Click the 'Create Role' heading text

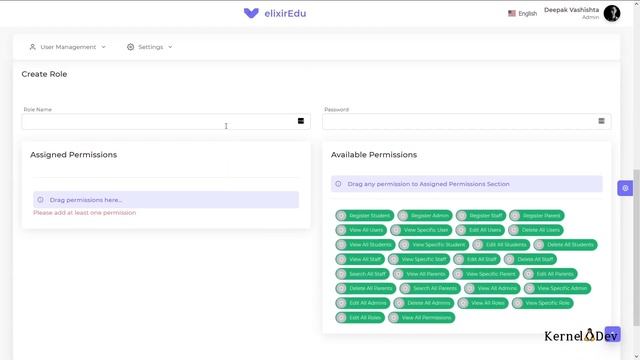[44, 74]
